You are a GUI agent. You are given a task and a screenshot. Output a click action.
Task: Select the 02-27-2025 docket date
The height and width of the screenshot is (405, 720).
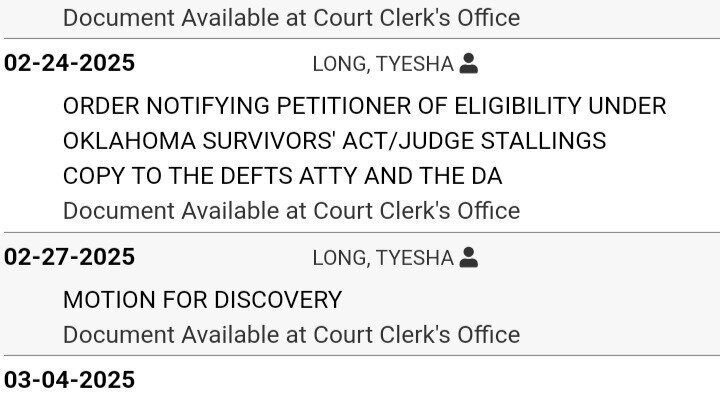(69, 258)
